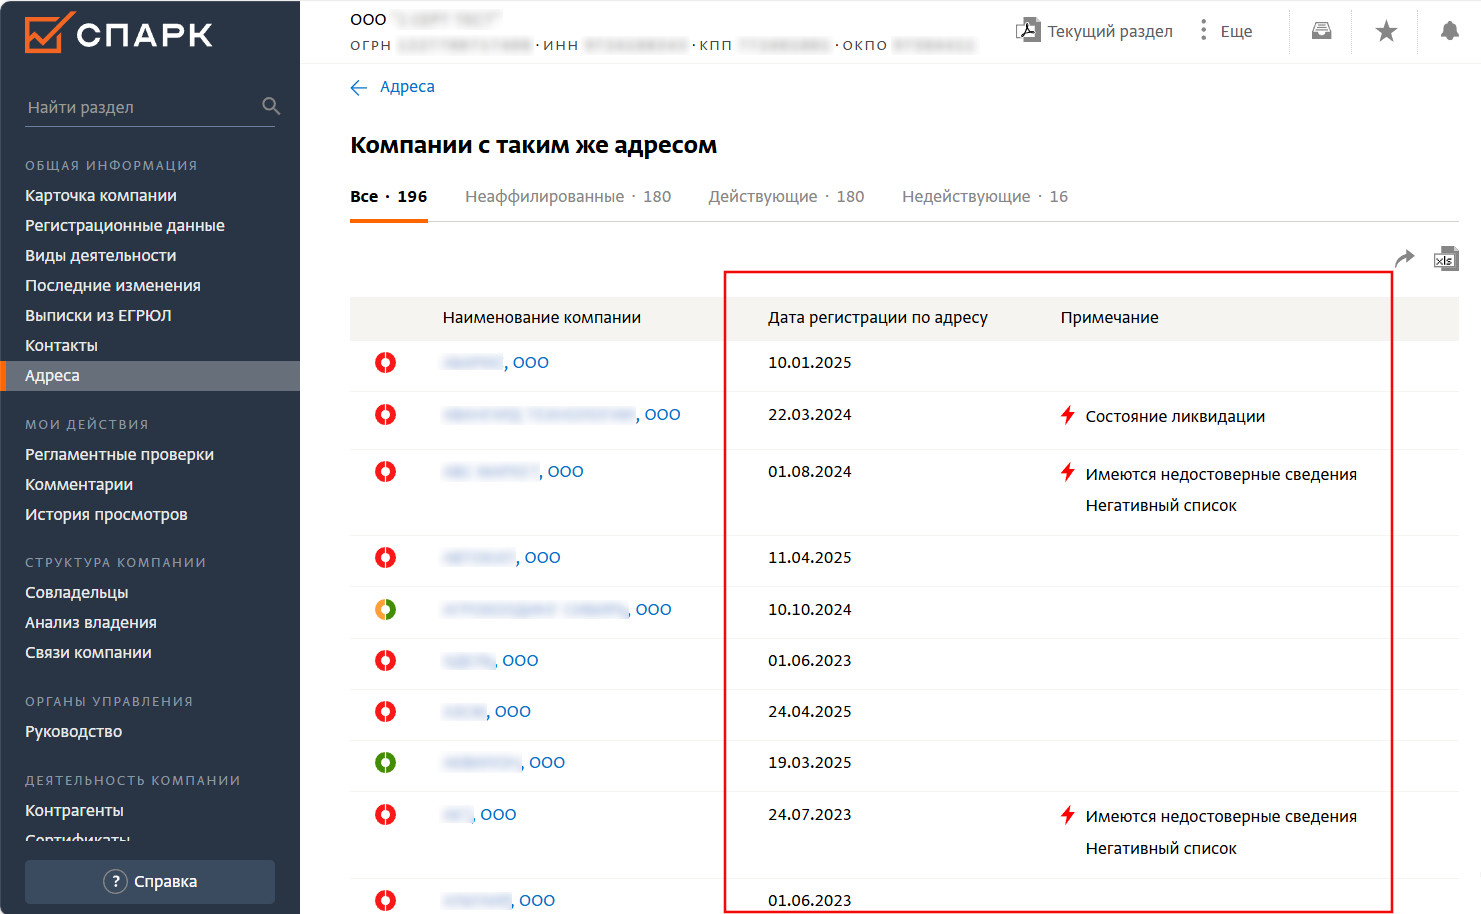
Task: Click the share arrow icon above table
Action: [x=1405, y=259]
